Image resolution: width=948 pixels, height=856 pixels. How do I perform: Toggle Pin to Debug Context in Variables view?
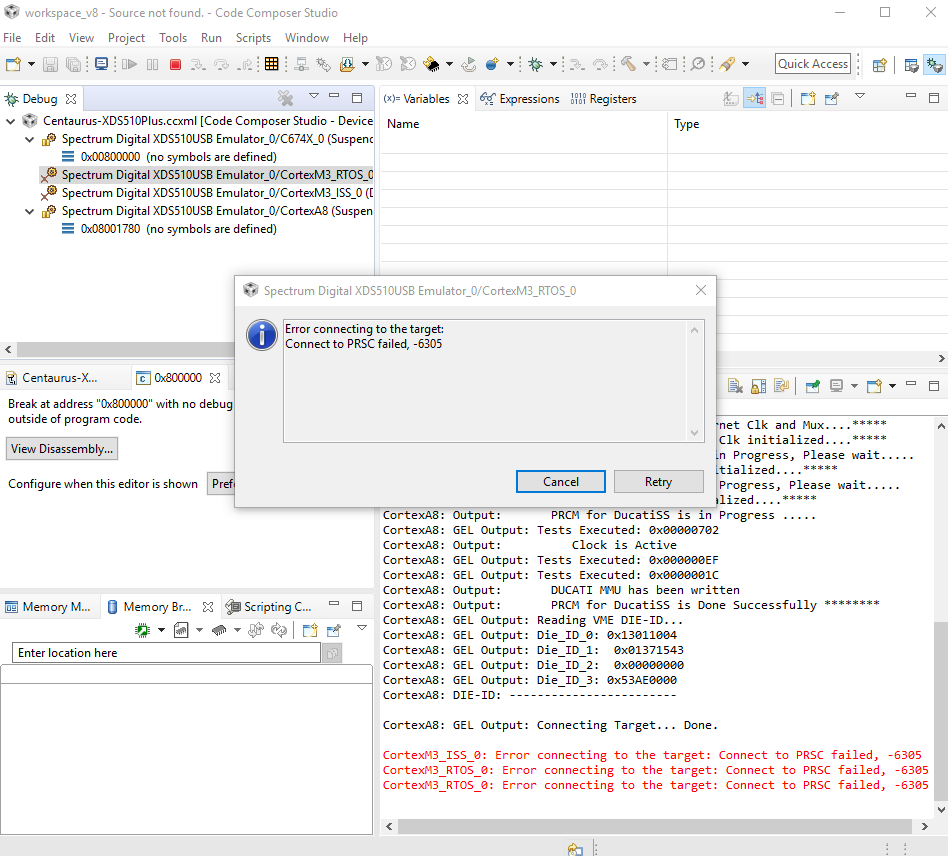click(x=832, y=99)
